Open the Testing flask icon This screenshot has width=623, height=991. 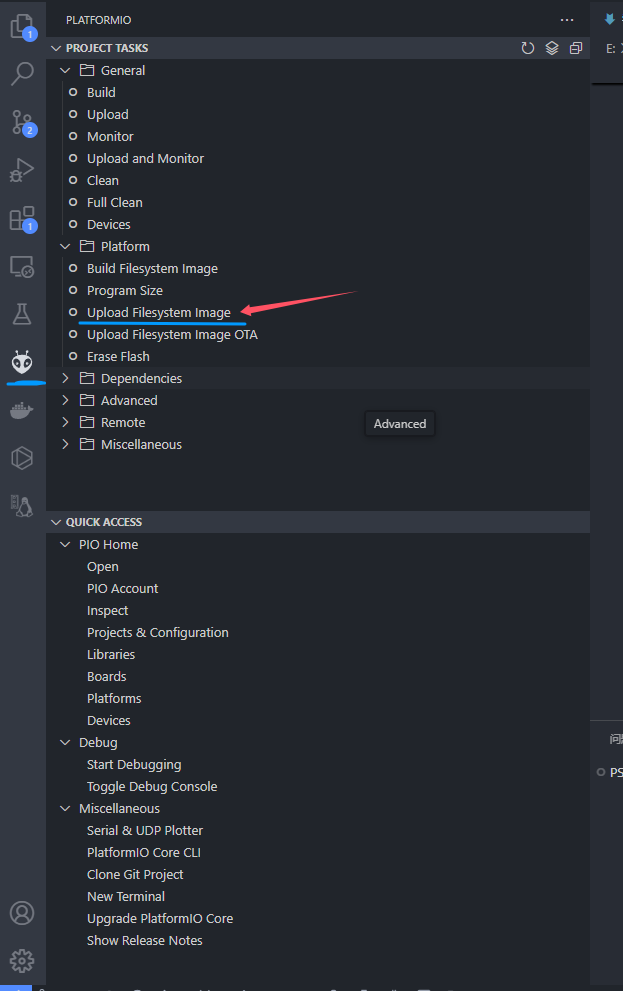click(22, 314)
